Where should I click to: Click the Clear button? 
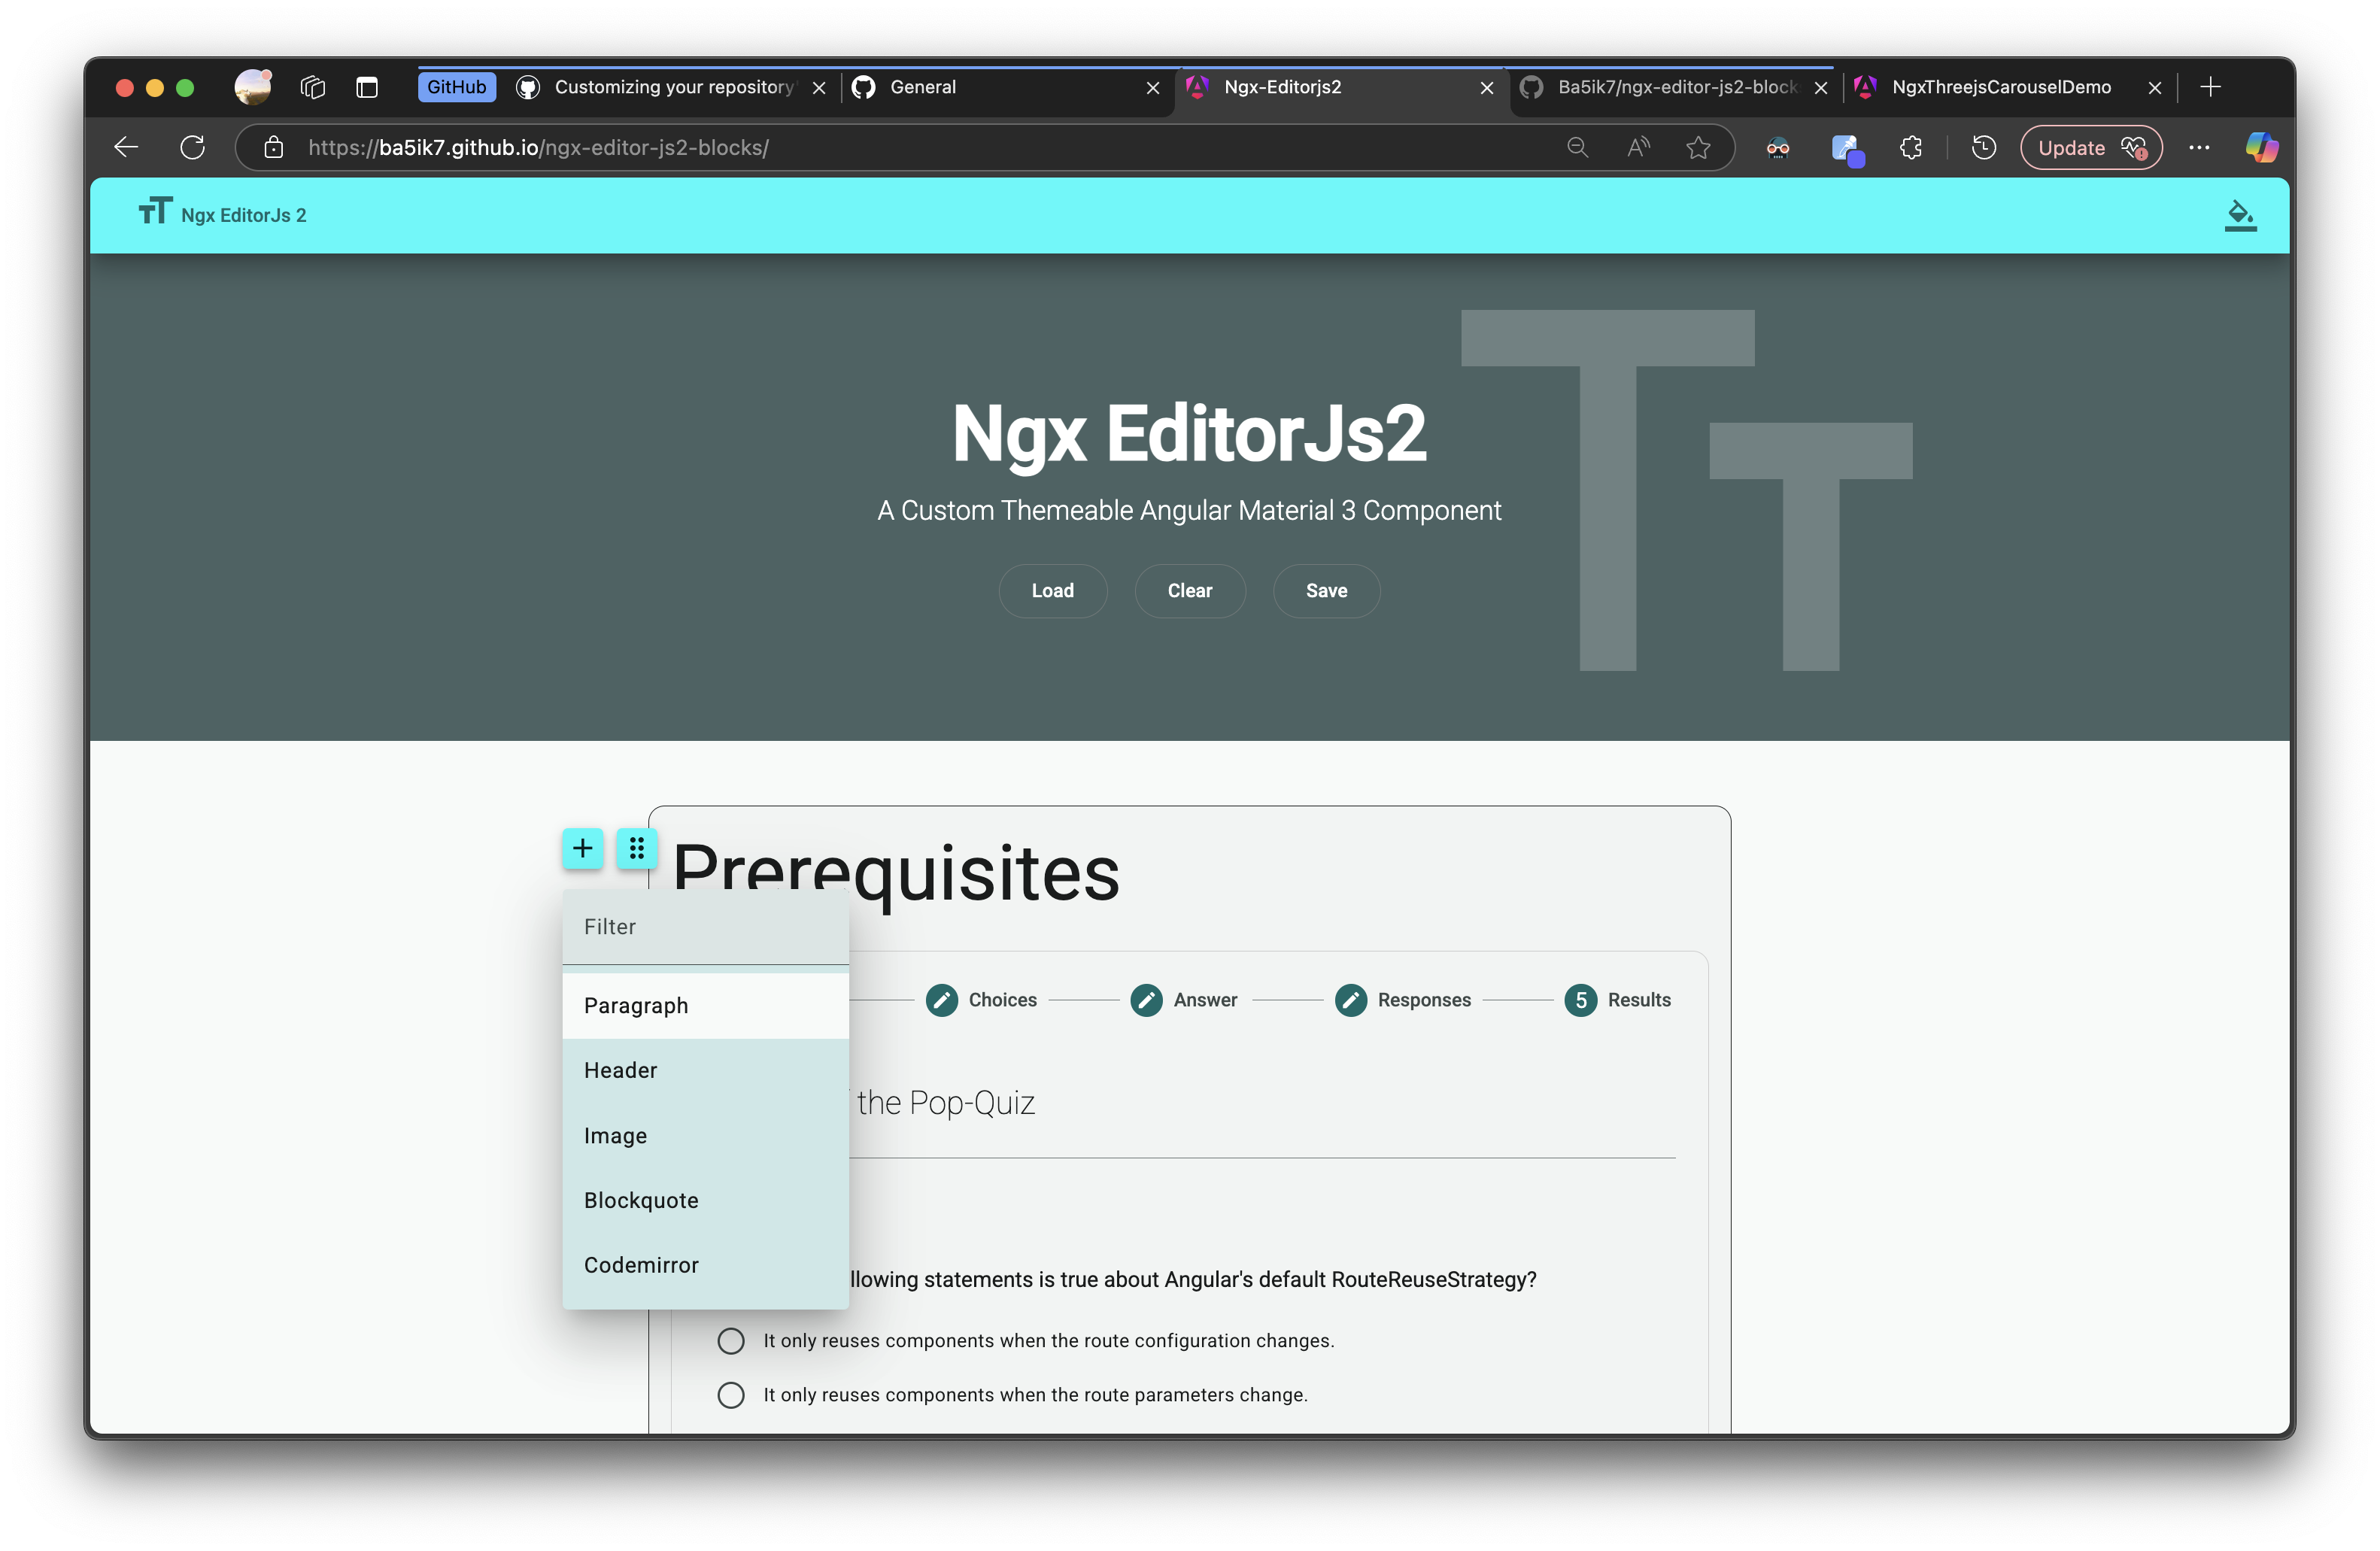coord(1190,590)
